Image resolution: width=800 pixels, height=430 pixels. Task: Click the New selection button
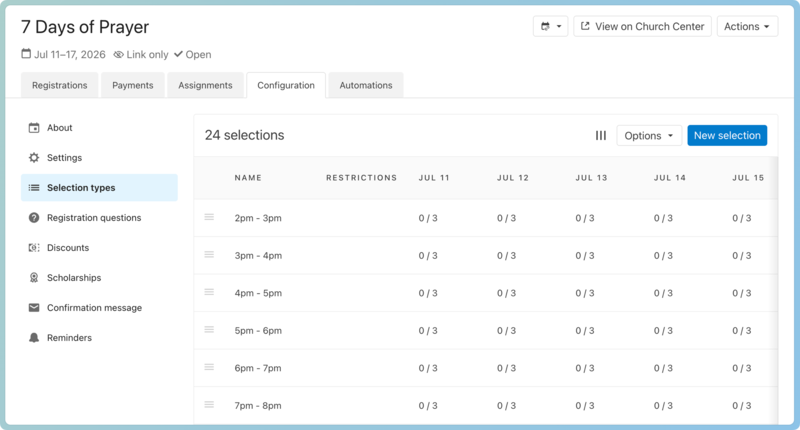coord(727,136)
